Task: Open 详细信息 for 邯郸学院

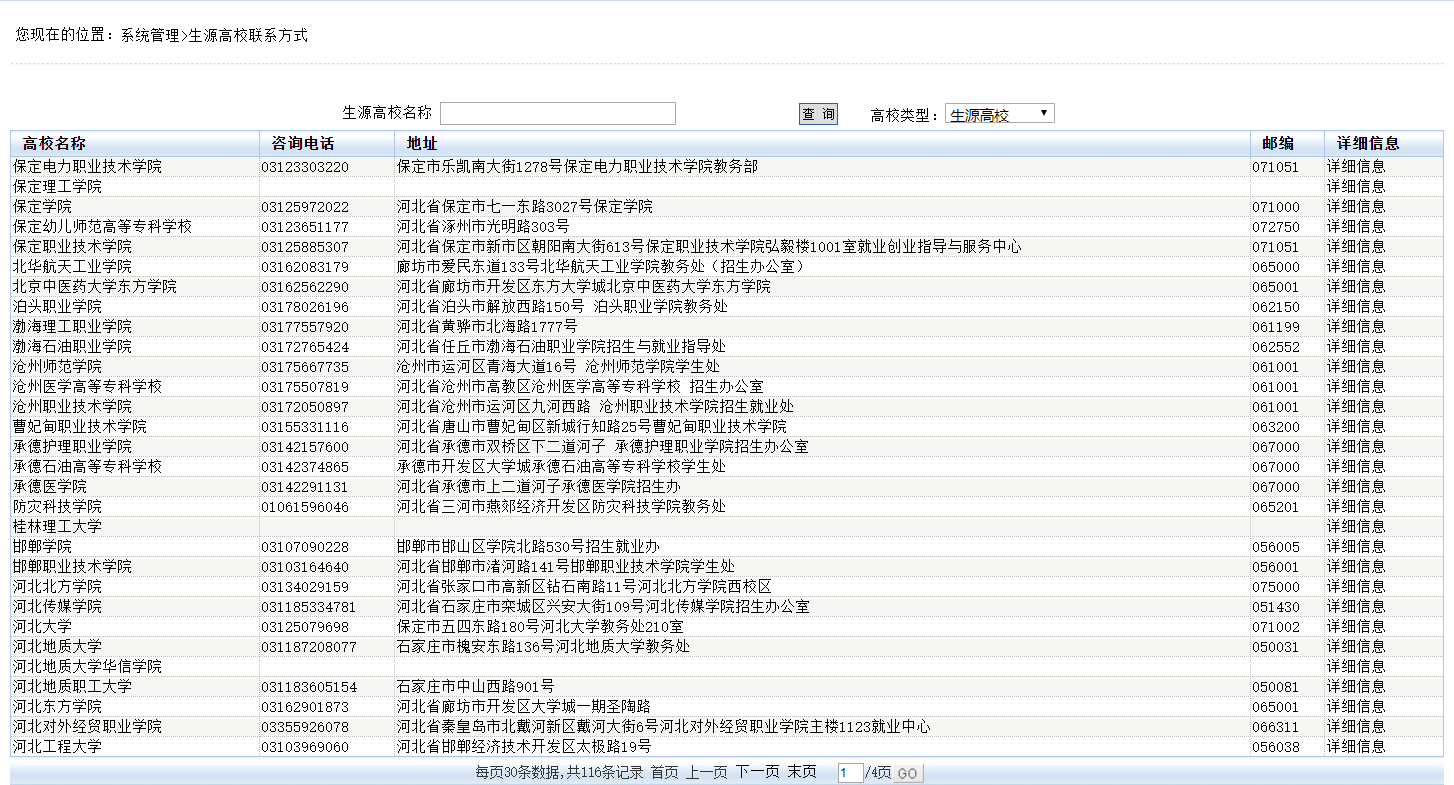Action: [1356, 547]
